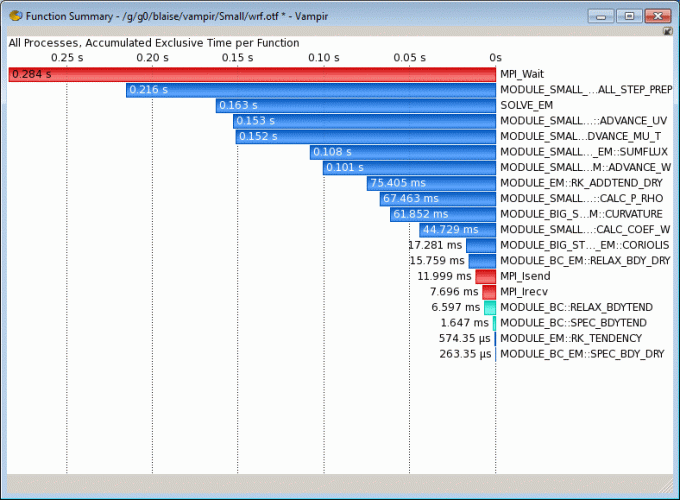This screenshot has width=680, height=500.
Task: Click the MODULE_SMALL...::ADVANCE_UV label
Action: click(x=583, y=121)
